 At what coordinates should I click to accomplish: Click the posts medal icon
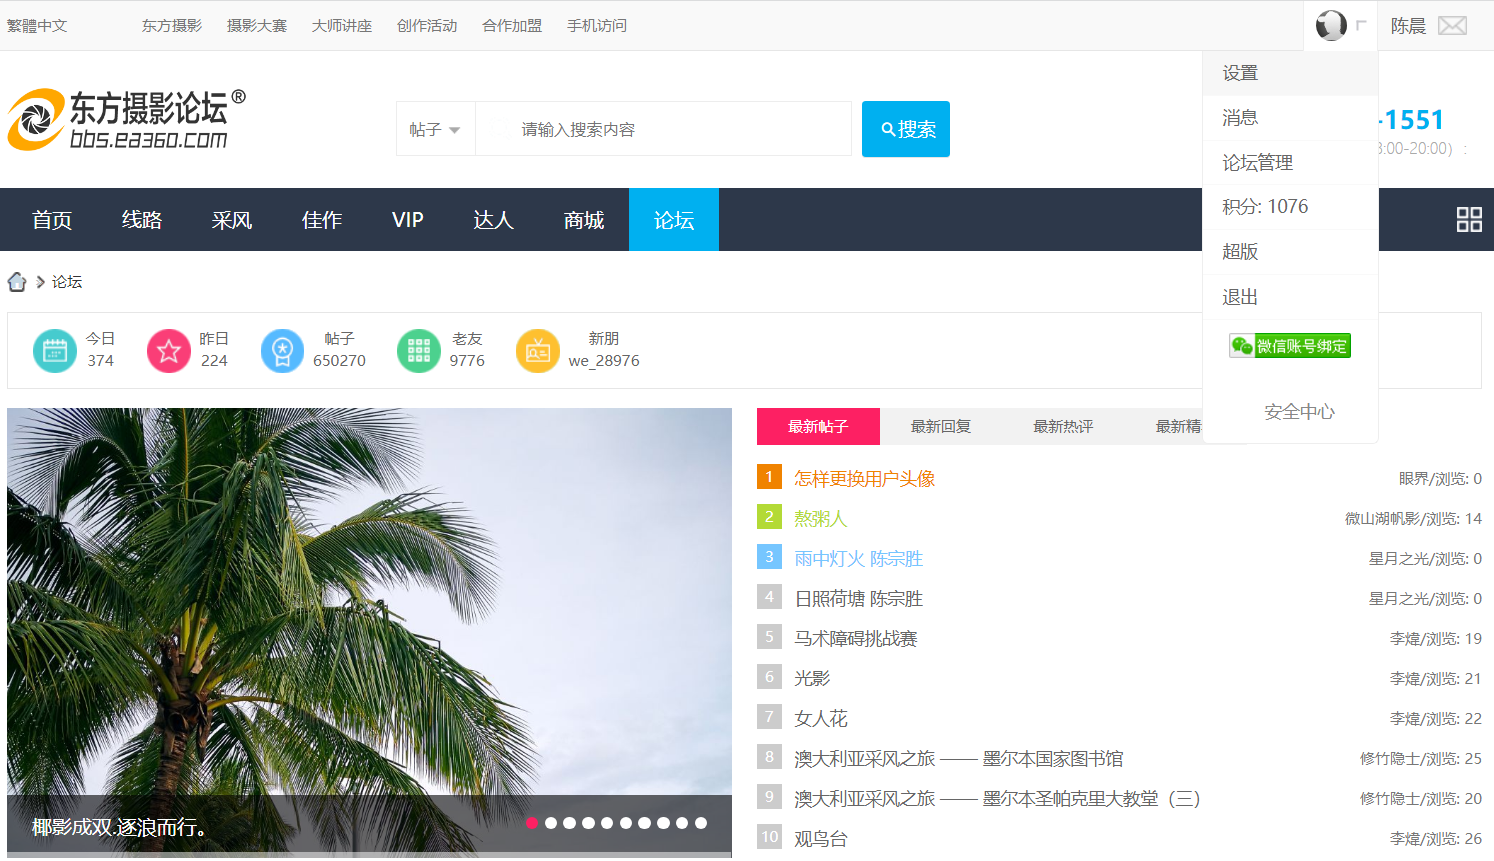click(282, 351)
